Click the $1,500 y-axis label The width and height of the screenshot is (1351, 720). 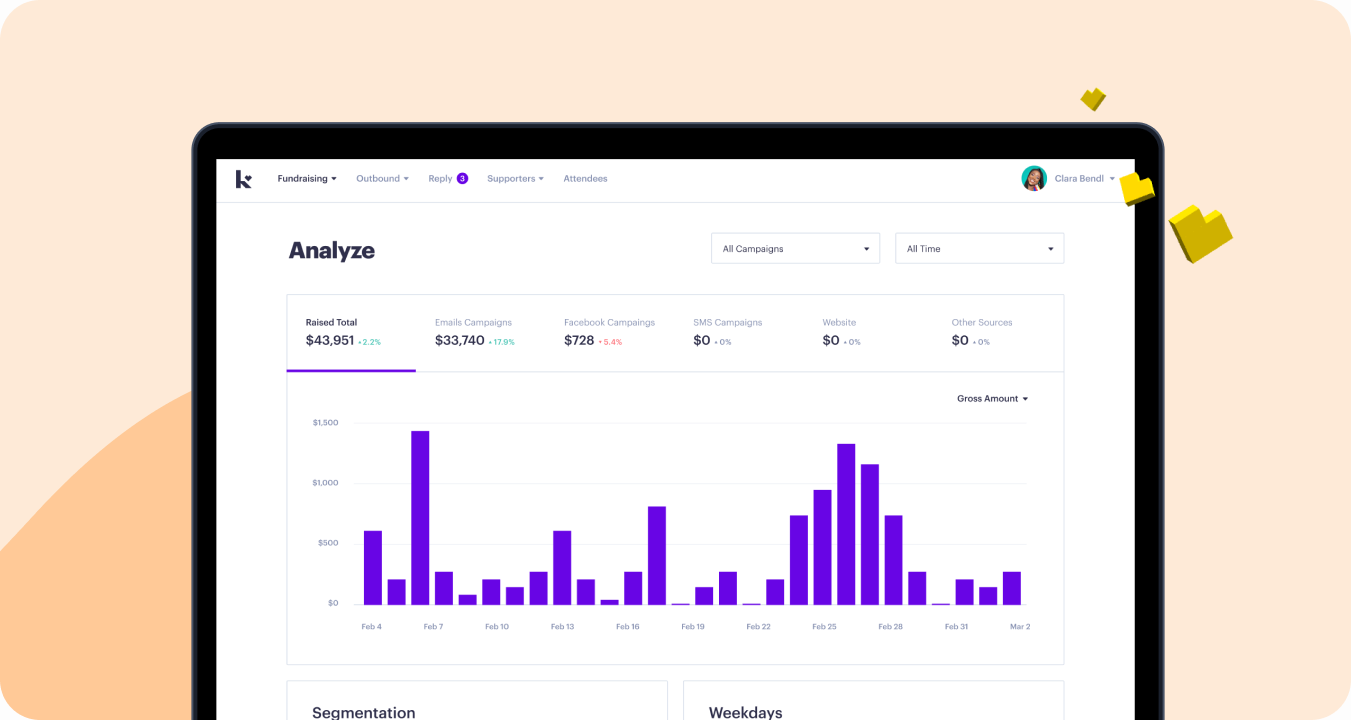click(325, 423)
